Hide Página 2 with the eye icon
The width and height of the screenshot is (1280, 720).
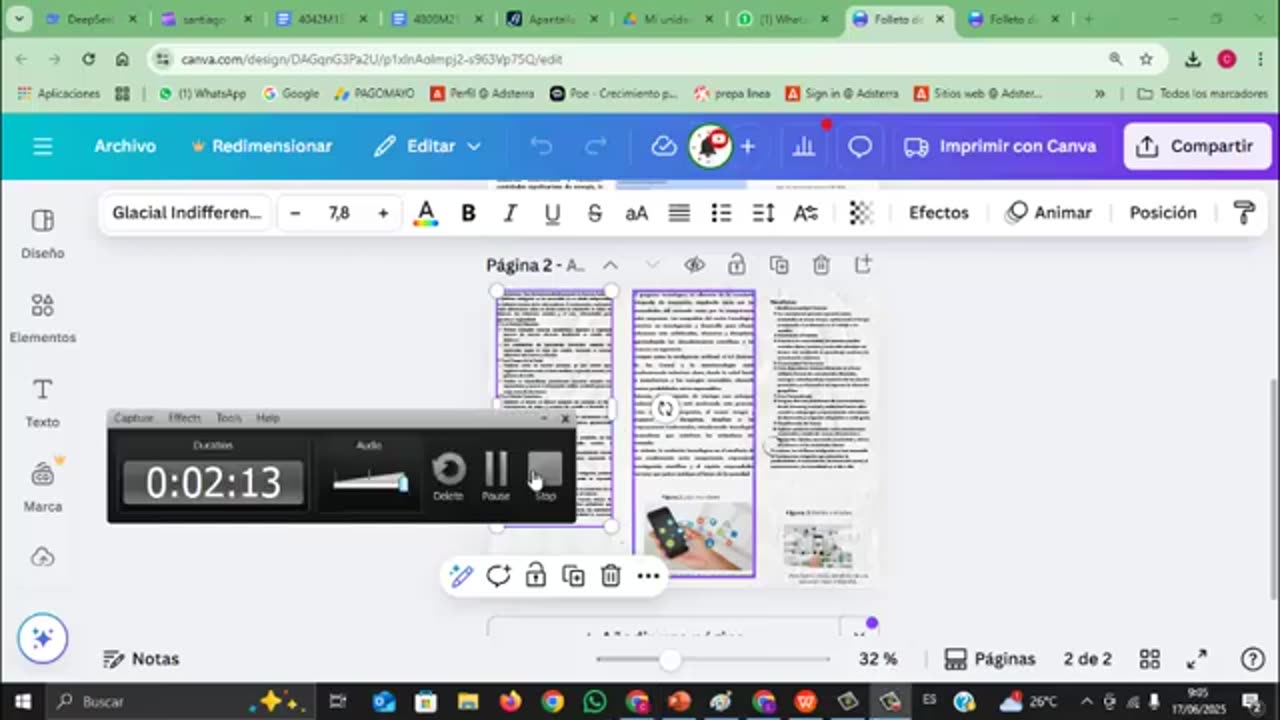694,265
